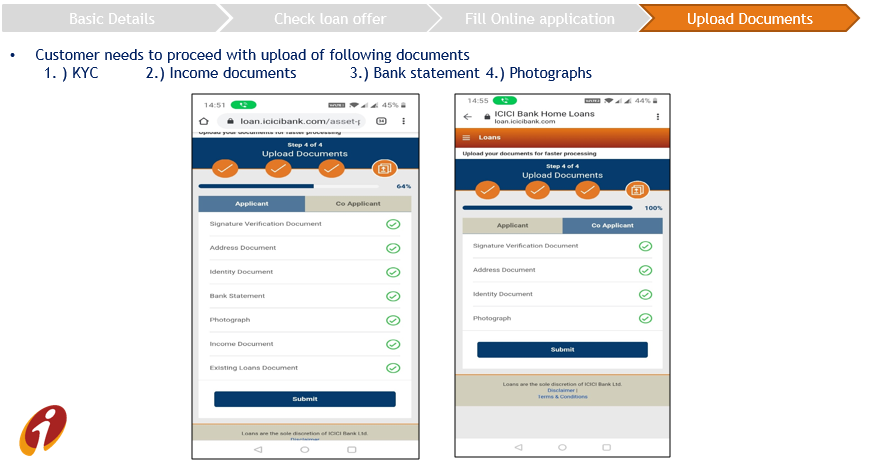Click green check beside Bank Statement
The width and height of the screenshot is (870, 468).
tap(393, 296)
